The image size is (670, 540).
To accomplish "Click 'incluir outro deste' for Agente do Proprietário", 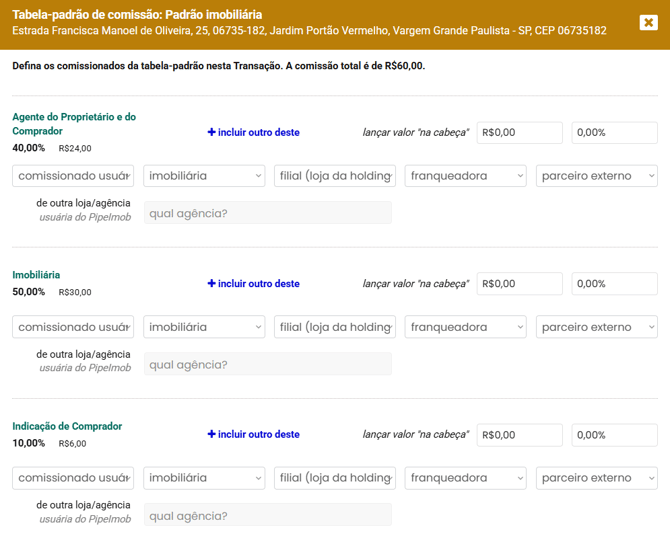I will point(253,132).
